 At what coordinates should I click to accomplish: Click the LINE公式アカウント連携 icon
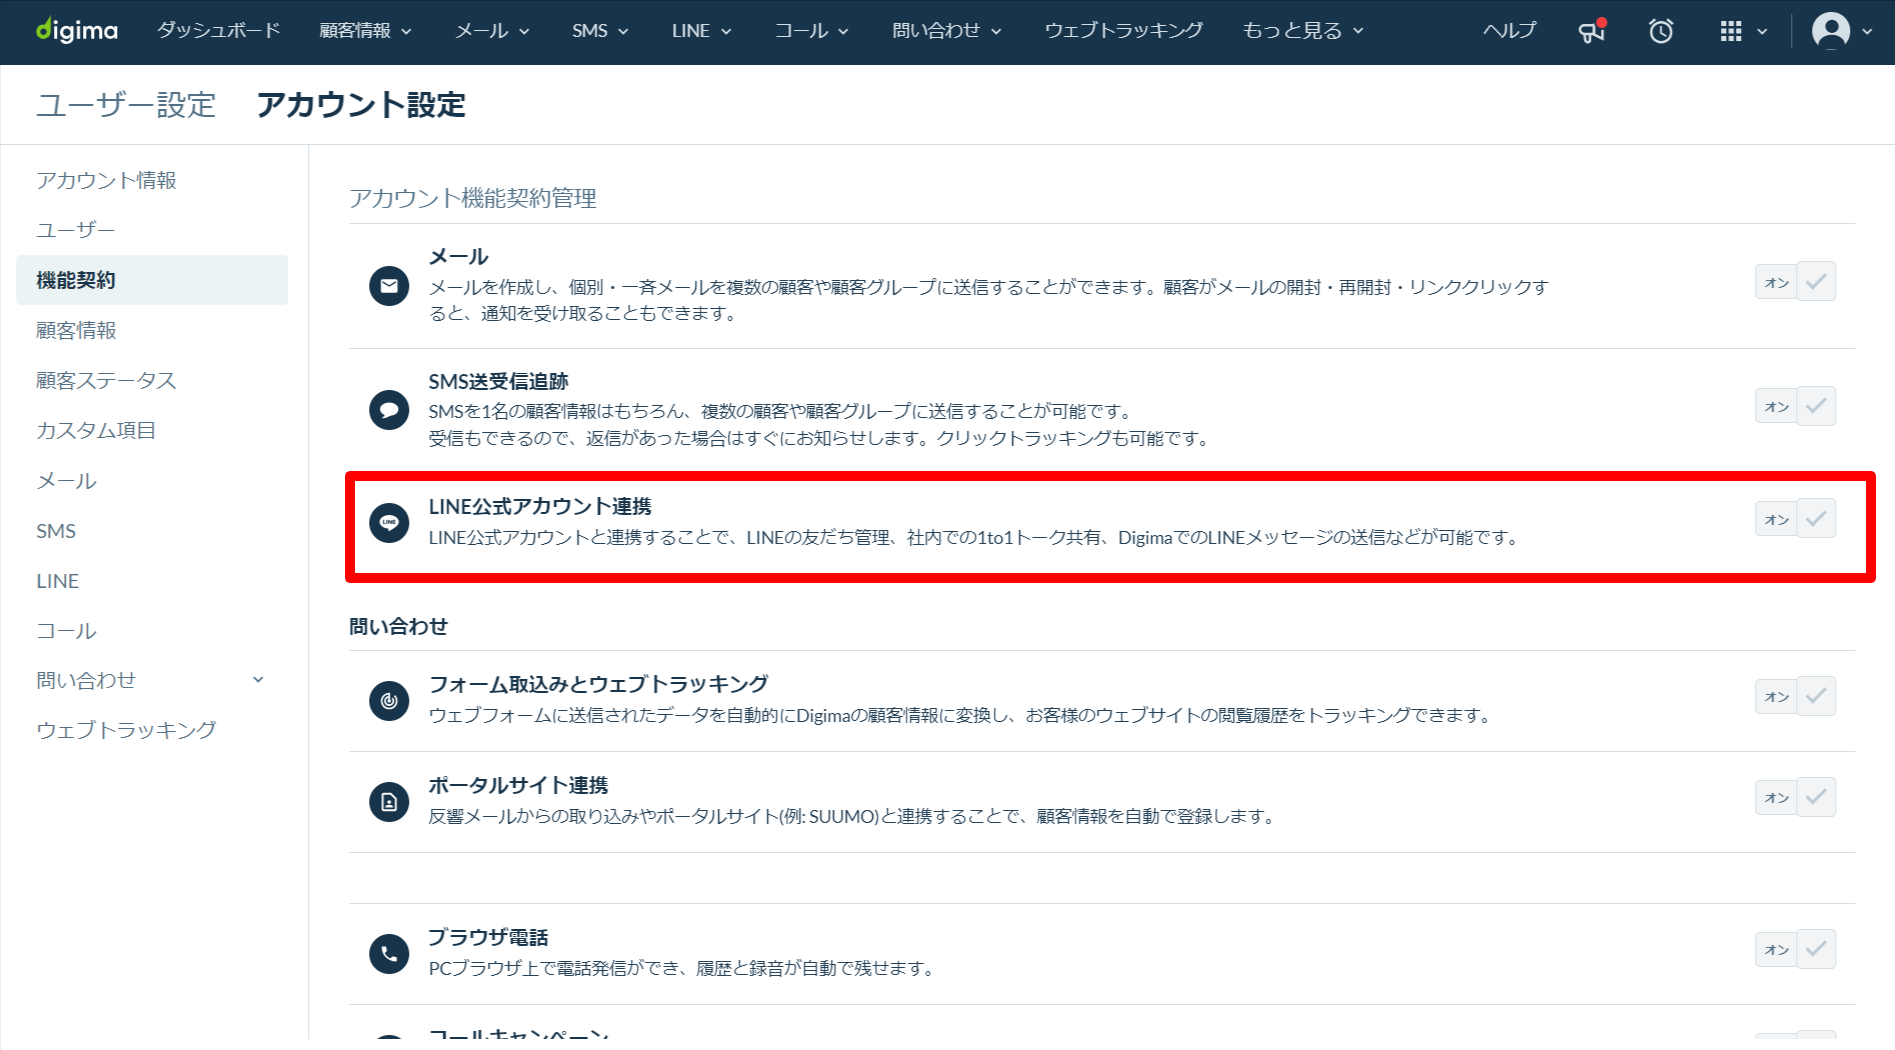click(x=389, y=522)
